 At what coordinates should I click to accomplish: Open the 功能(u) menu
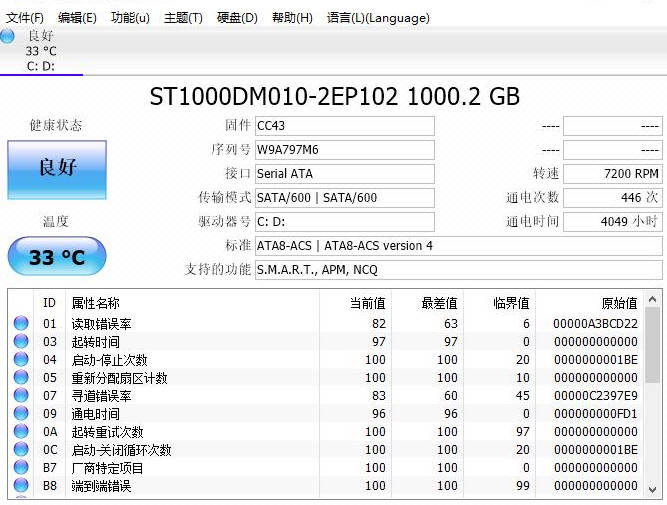coord(130,18)
